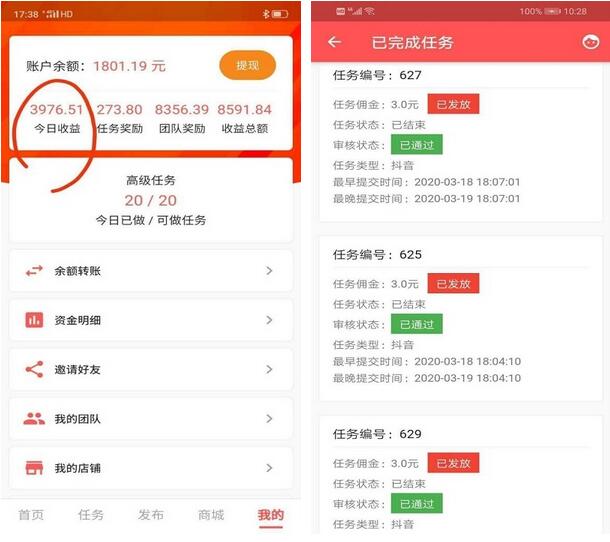Image resolution: width=610 pixels, height=542 pixels.
Task: Tap the Bluetooth icon in left status bar
Action: click(x=266, y=14)
